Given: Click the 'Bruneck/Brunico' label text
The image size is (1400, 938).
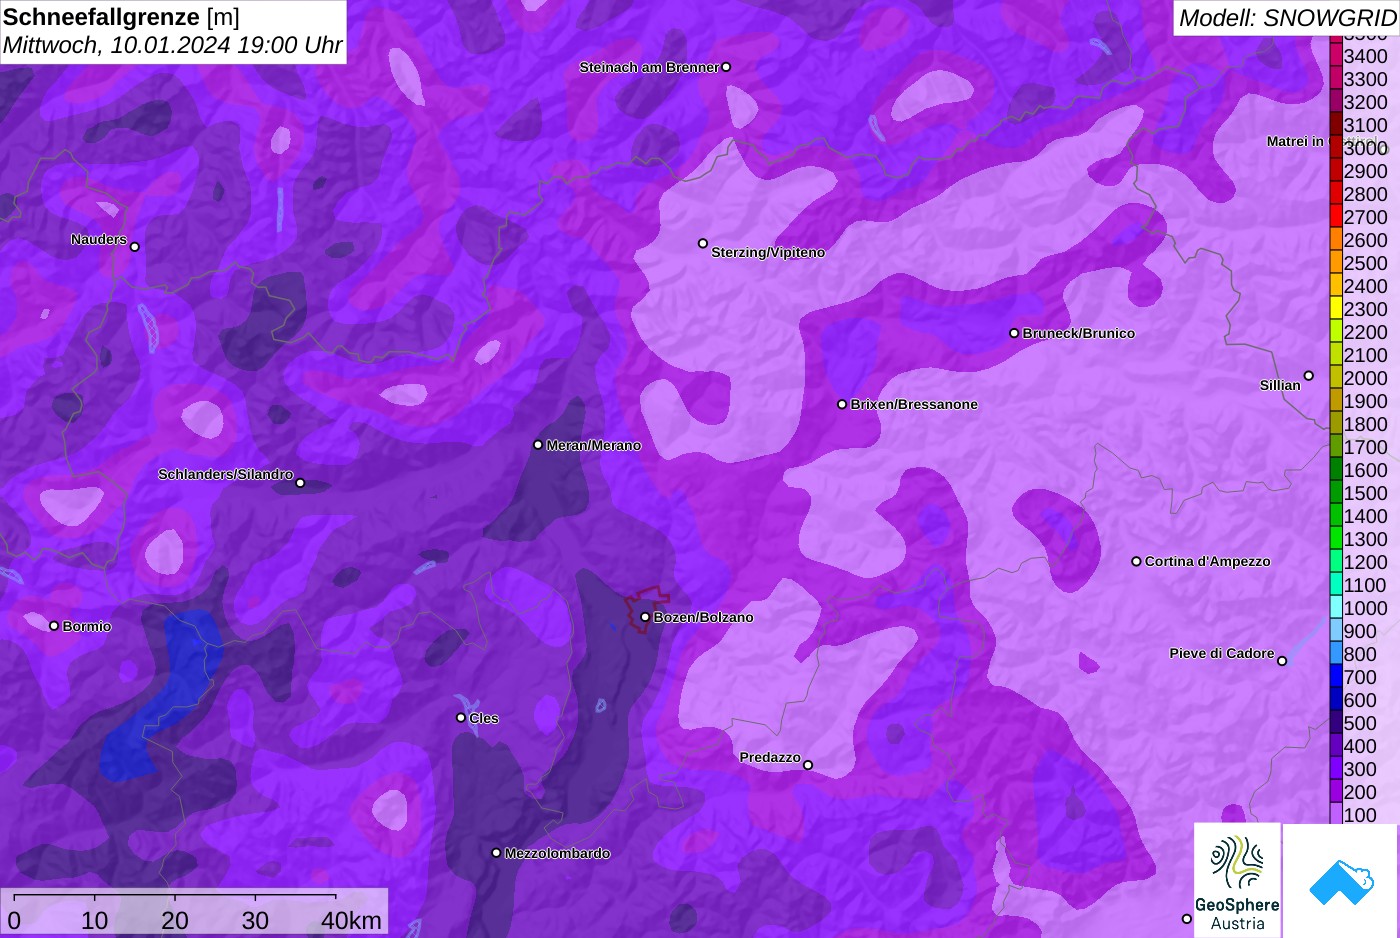Looking at the screenshot, I should (1079, 333).
